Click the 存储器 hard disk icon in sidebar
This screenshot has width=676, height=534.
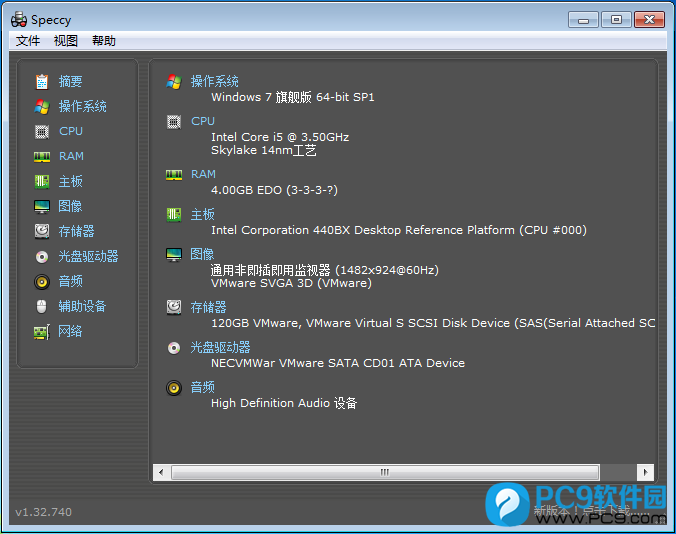[x=42, y=231]
